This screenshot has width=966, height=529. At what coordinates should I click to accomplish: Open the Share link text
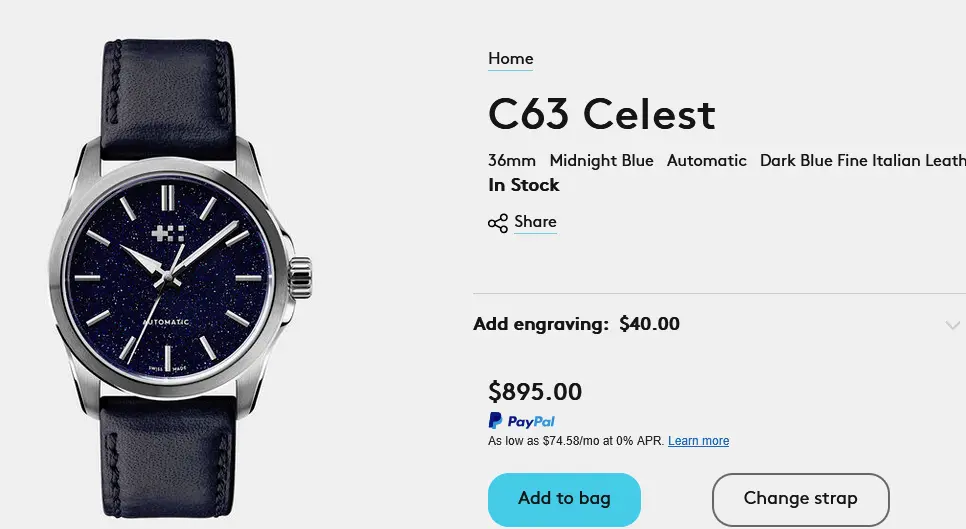[535, 222]
